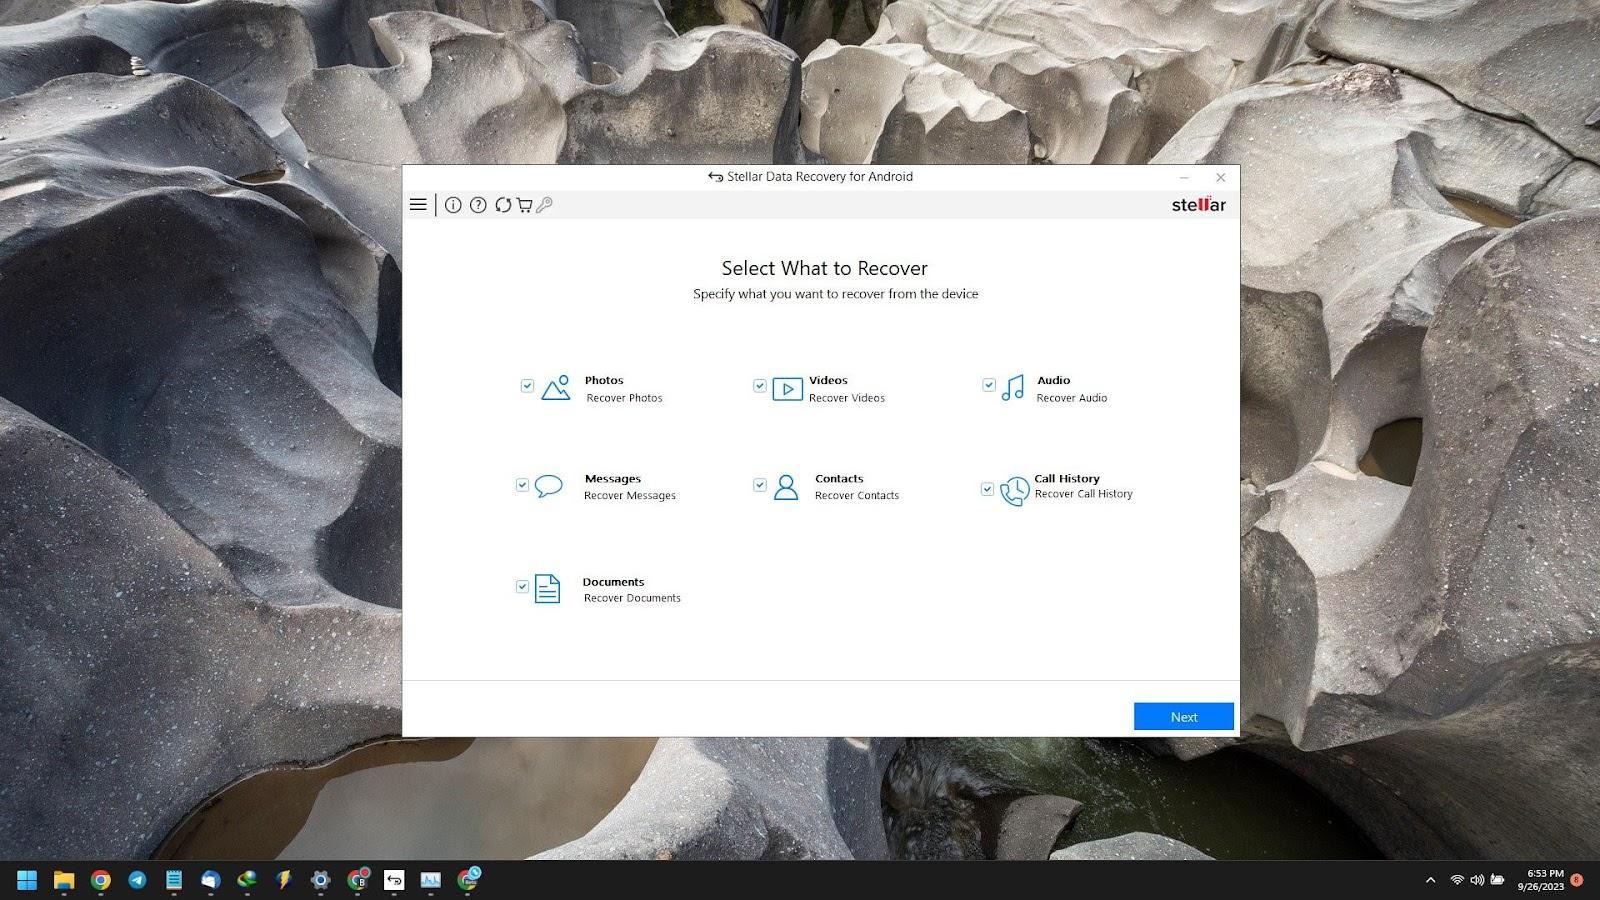This screenshot has height=900, width=1600.
Task: Open Telegram from the taskbar
Action: (x=137, y=880)
